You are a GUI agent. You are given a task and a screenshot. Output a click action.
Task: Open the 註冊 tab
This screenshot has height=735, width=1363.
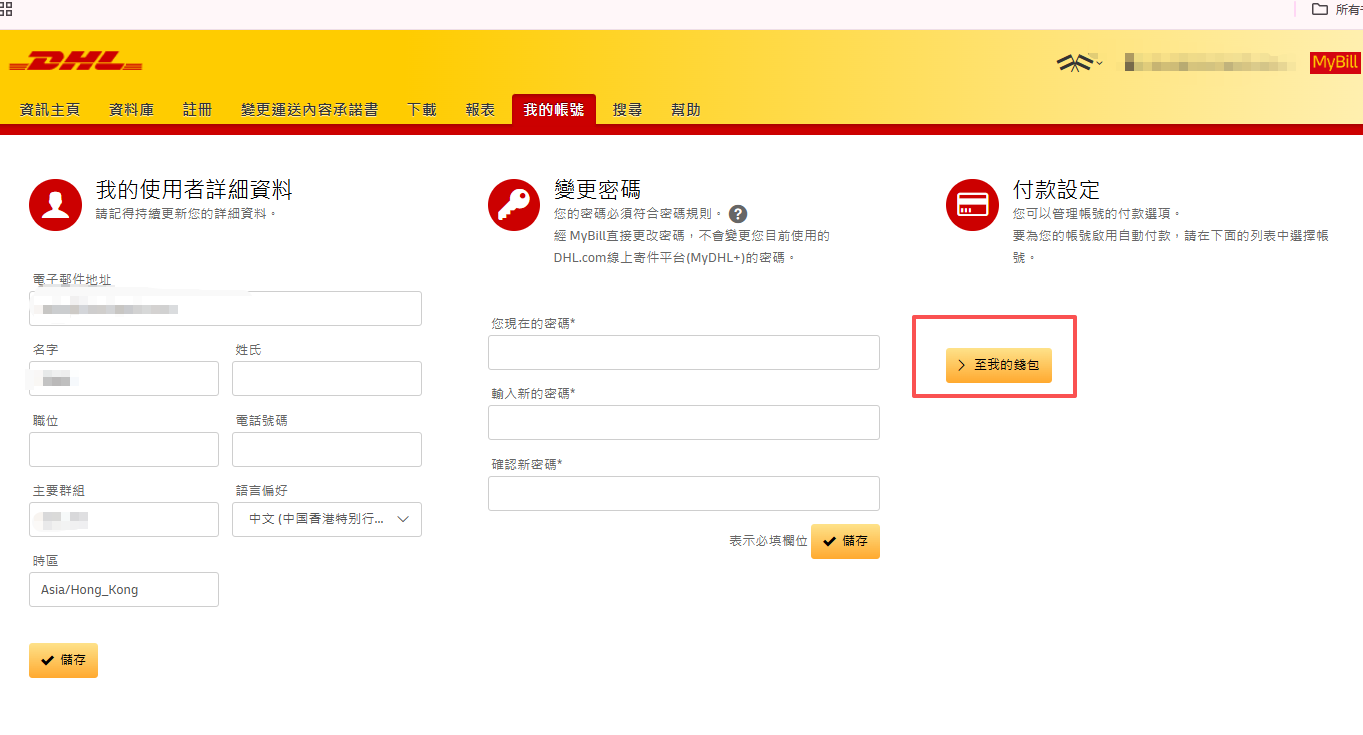tap(197, 110)
